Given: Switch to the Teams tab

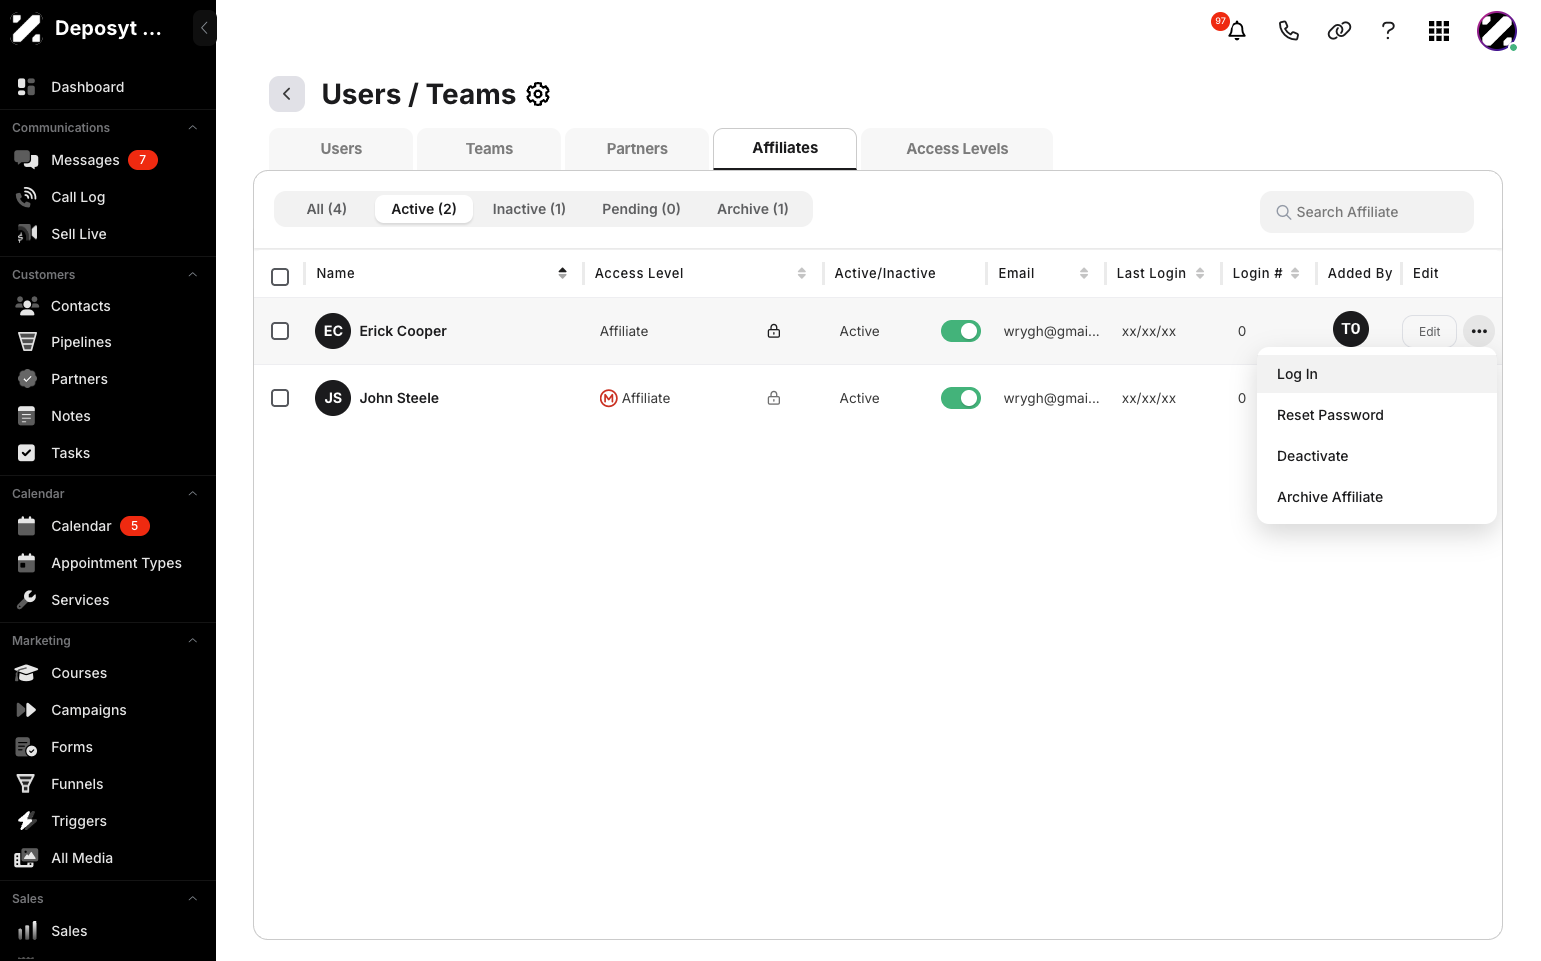Looking at the screenshot, I should (489, 149).
